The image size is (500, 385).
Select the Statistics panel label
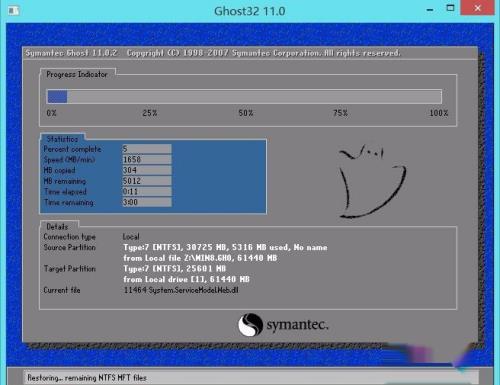62,139
